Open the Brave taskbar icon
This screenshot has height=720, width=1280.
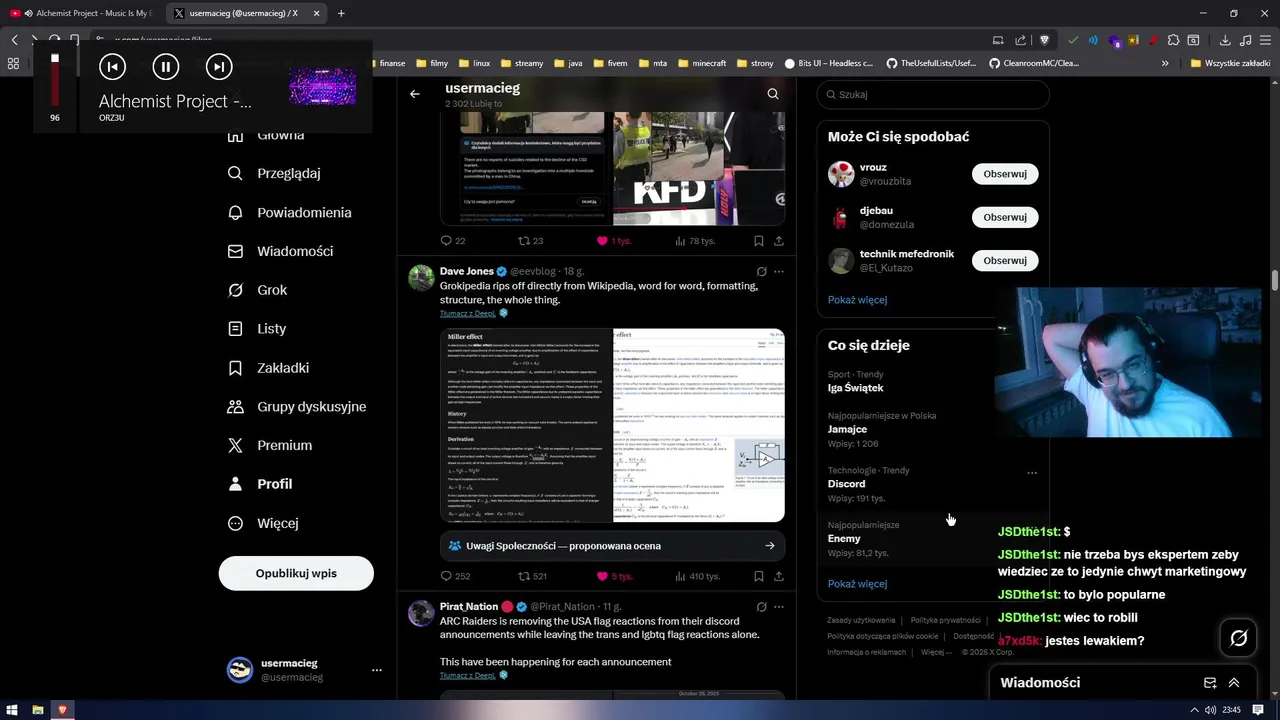pos(62,710)
